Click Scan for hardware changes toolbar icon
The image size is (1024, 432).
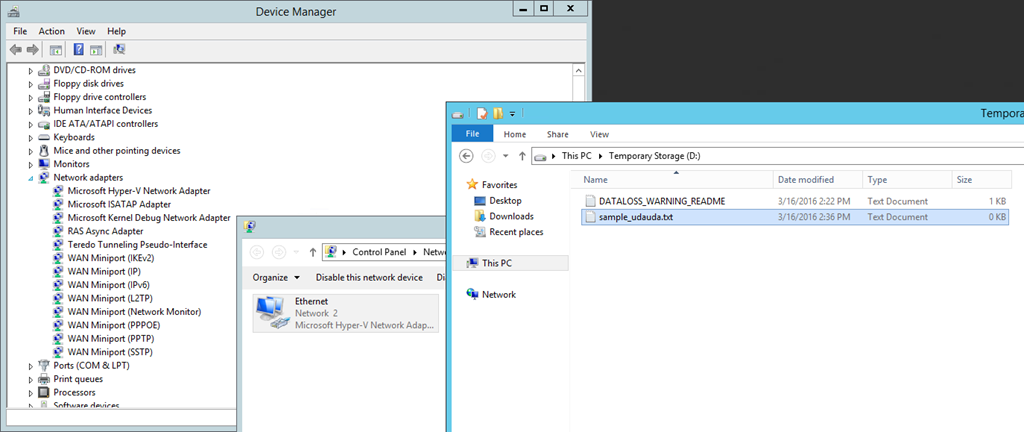pos(119,49)
